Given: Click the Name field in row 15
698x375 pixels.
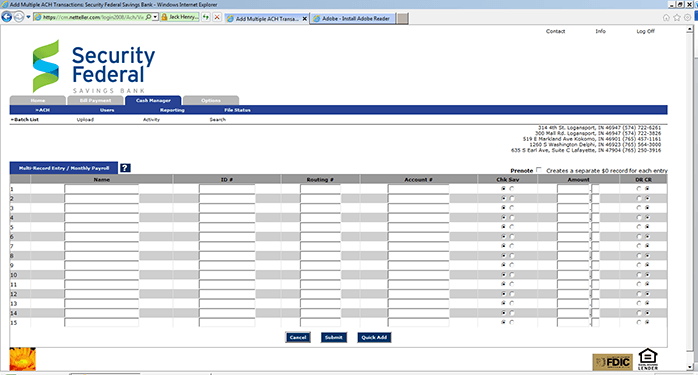Looking at the screenshot, I should coord(101,322).
